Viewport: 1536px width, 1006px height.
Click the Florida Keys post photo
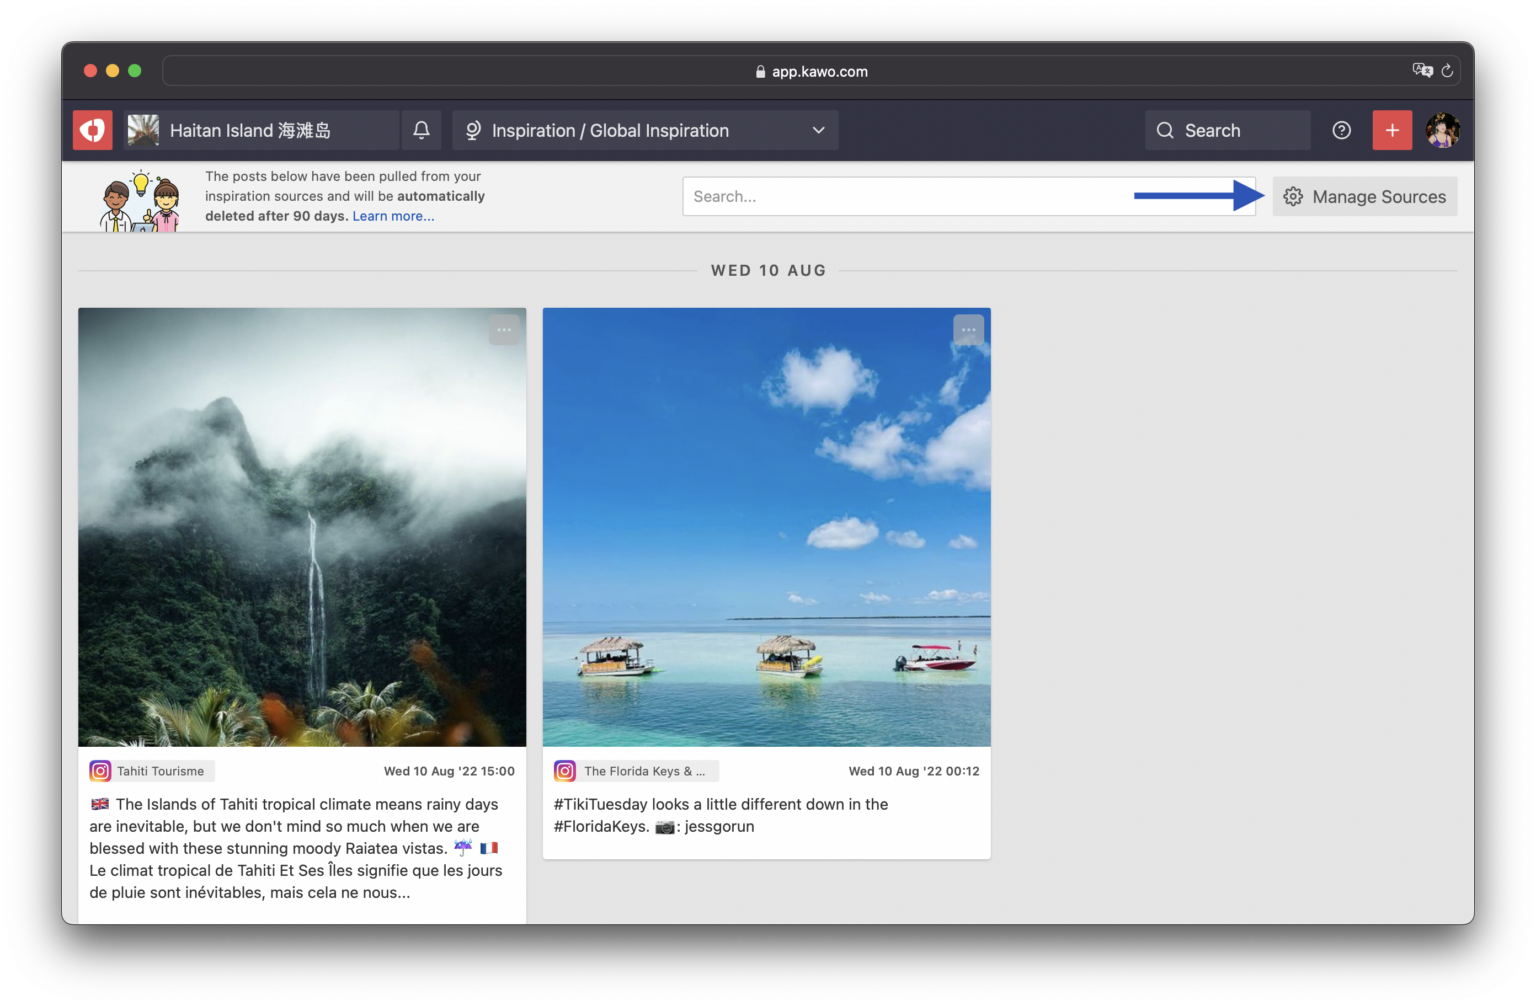pyautogui.click(x=766, y=527)
